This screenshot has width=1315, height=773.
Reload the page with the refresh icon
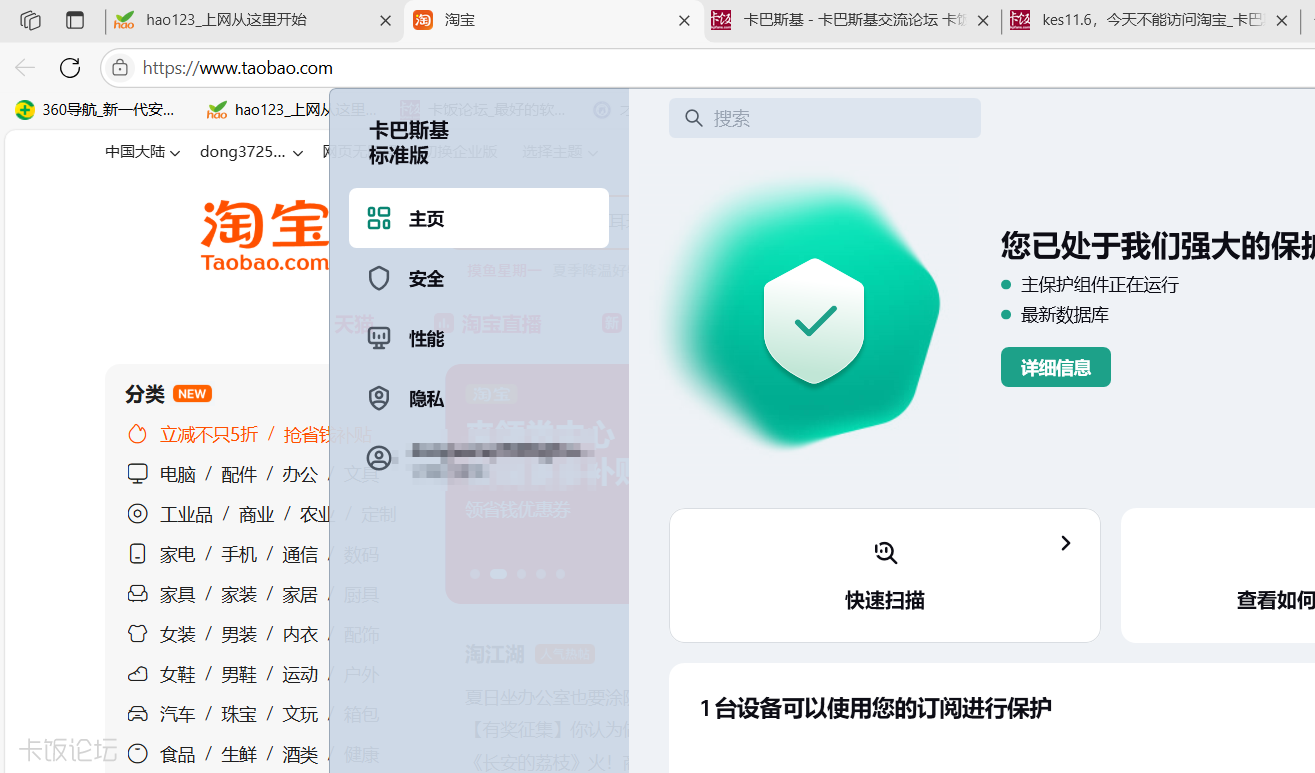[70, 68]
